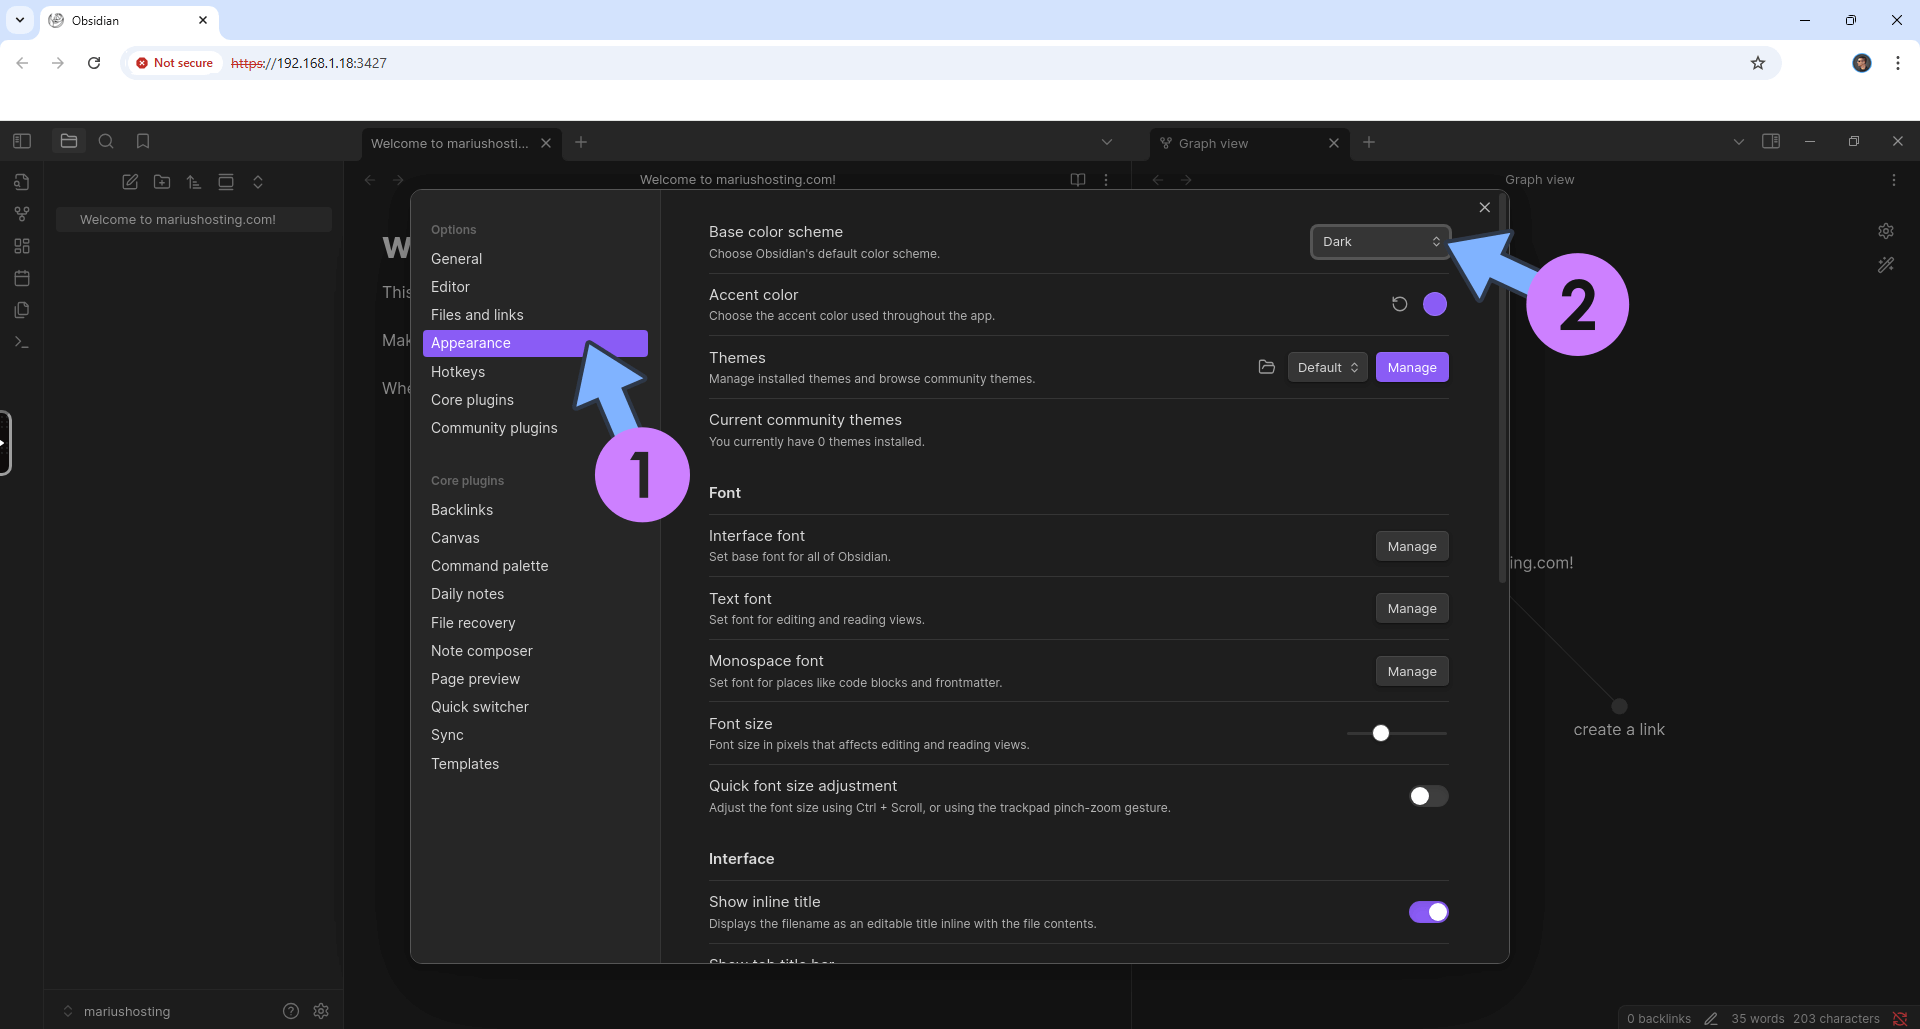Viewport: 1920px width, 1029px height.
Task: Open graph view from ribbon icon
Action: (22, 214)
